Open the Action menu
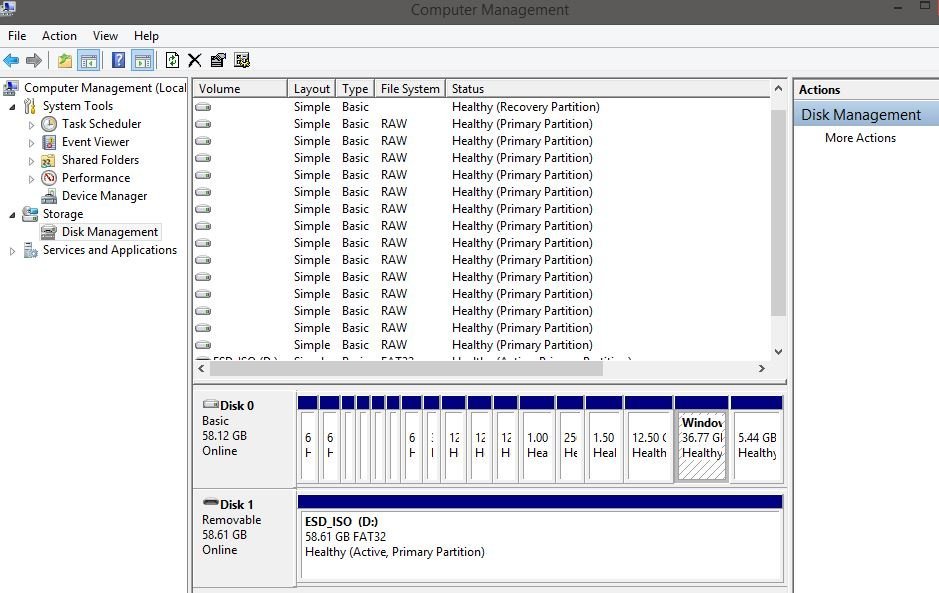Screen dimensions: 939x593 coord(59,36)
